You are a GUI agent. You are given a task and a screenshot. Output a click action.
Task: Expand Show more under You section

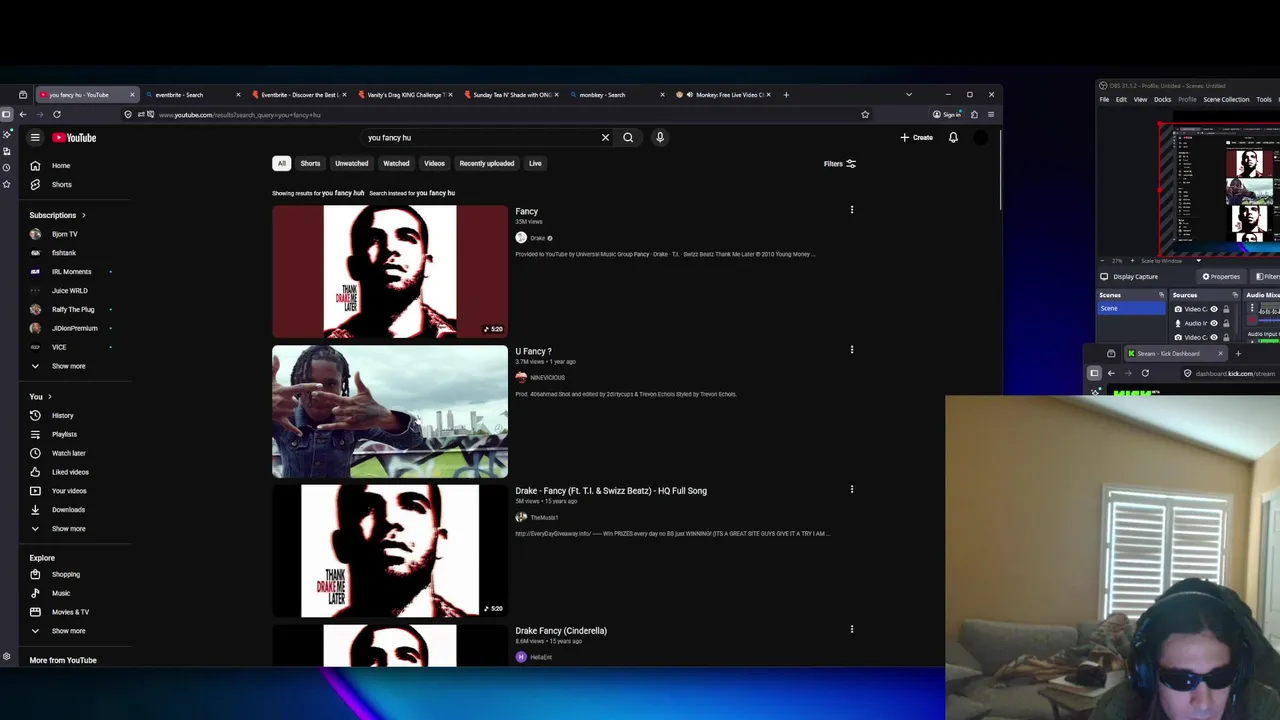pyautogui.click(x=68, y=528)
